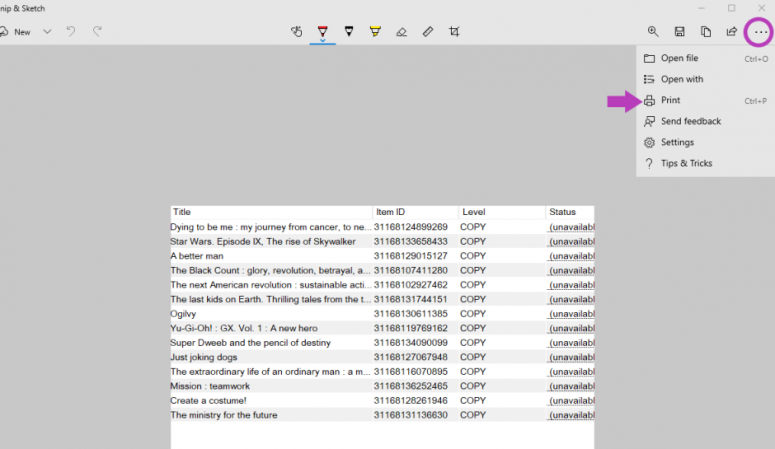Click 'Super Dweeb and the pencil of destiny'

[251, 343]
